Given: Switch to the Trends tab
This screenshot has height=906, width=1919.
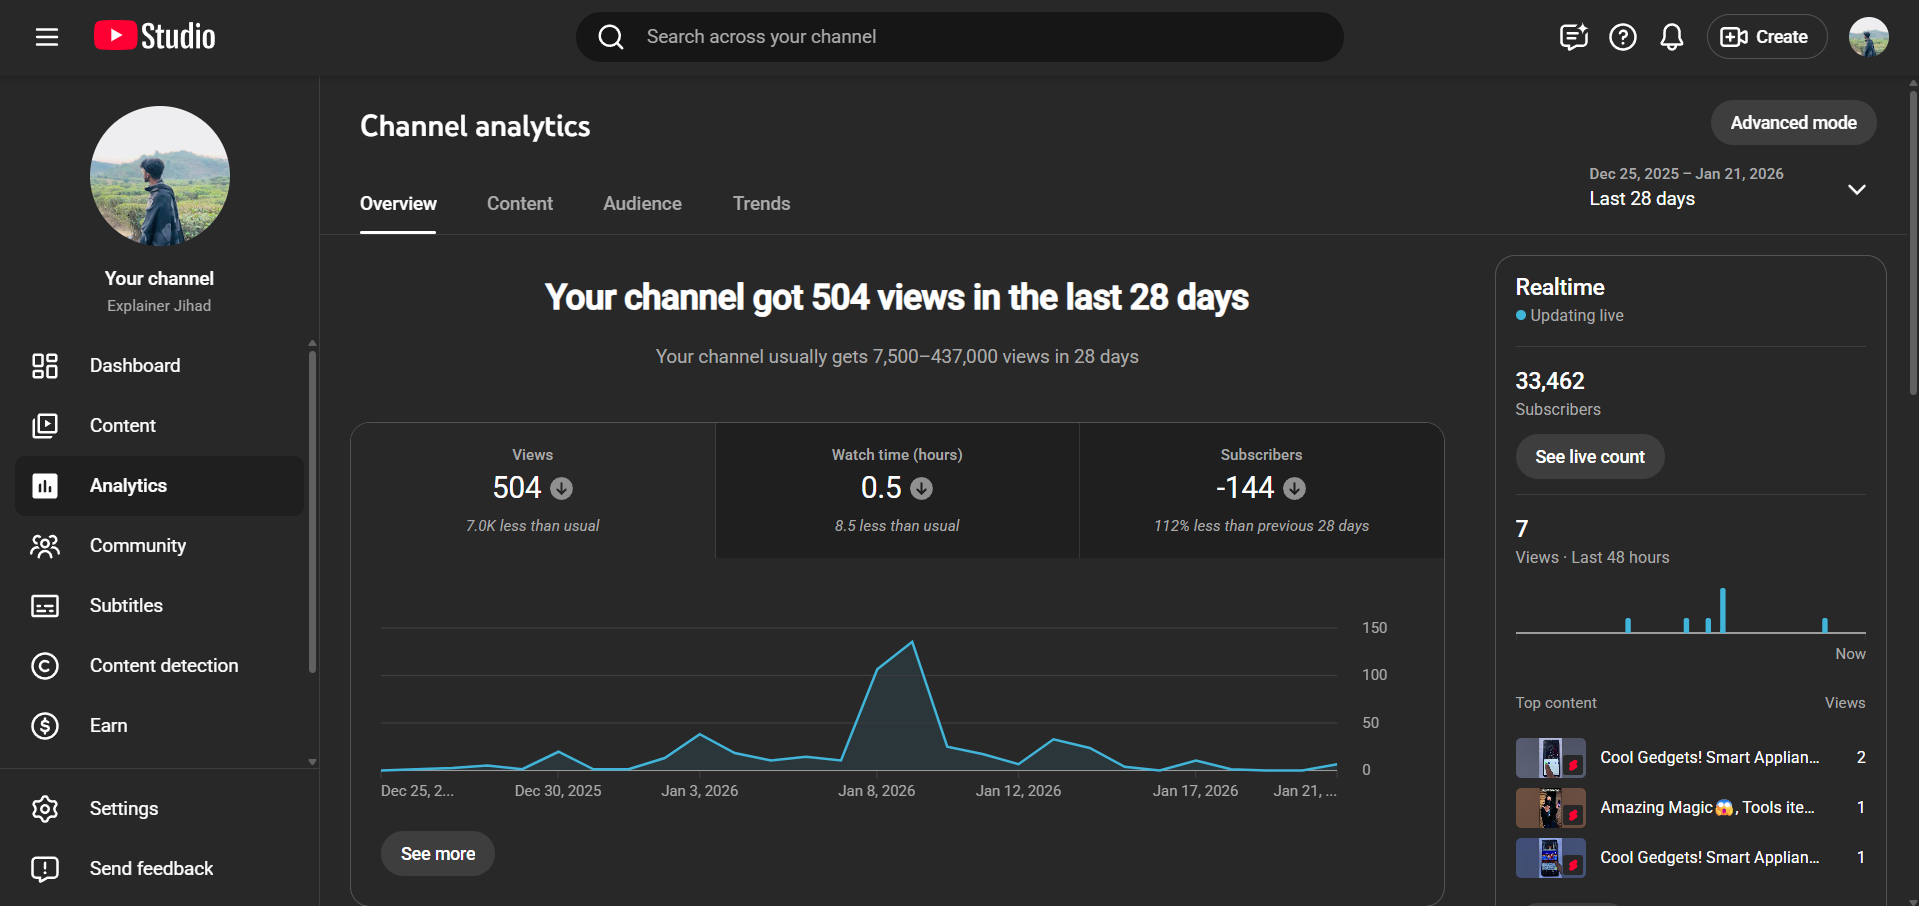Looking at the screenshot, I should point(761,204).
